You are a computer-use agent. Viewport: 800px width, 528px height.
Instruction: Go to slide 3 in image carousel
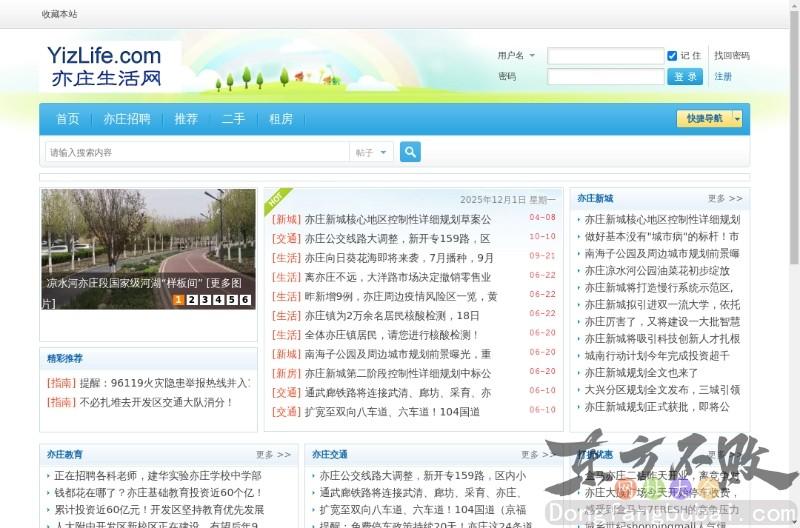205,300
